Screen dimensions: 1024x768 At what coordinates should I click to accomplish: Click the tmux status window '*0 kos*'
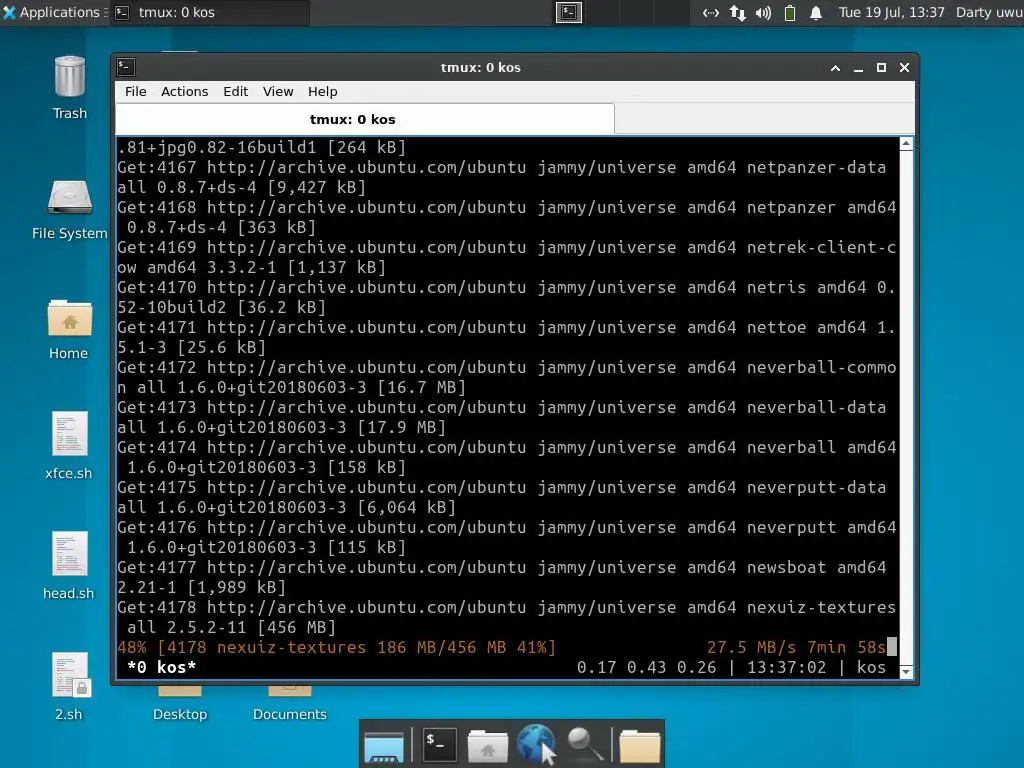point(161,667)
